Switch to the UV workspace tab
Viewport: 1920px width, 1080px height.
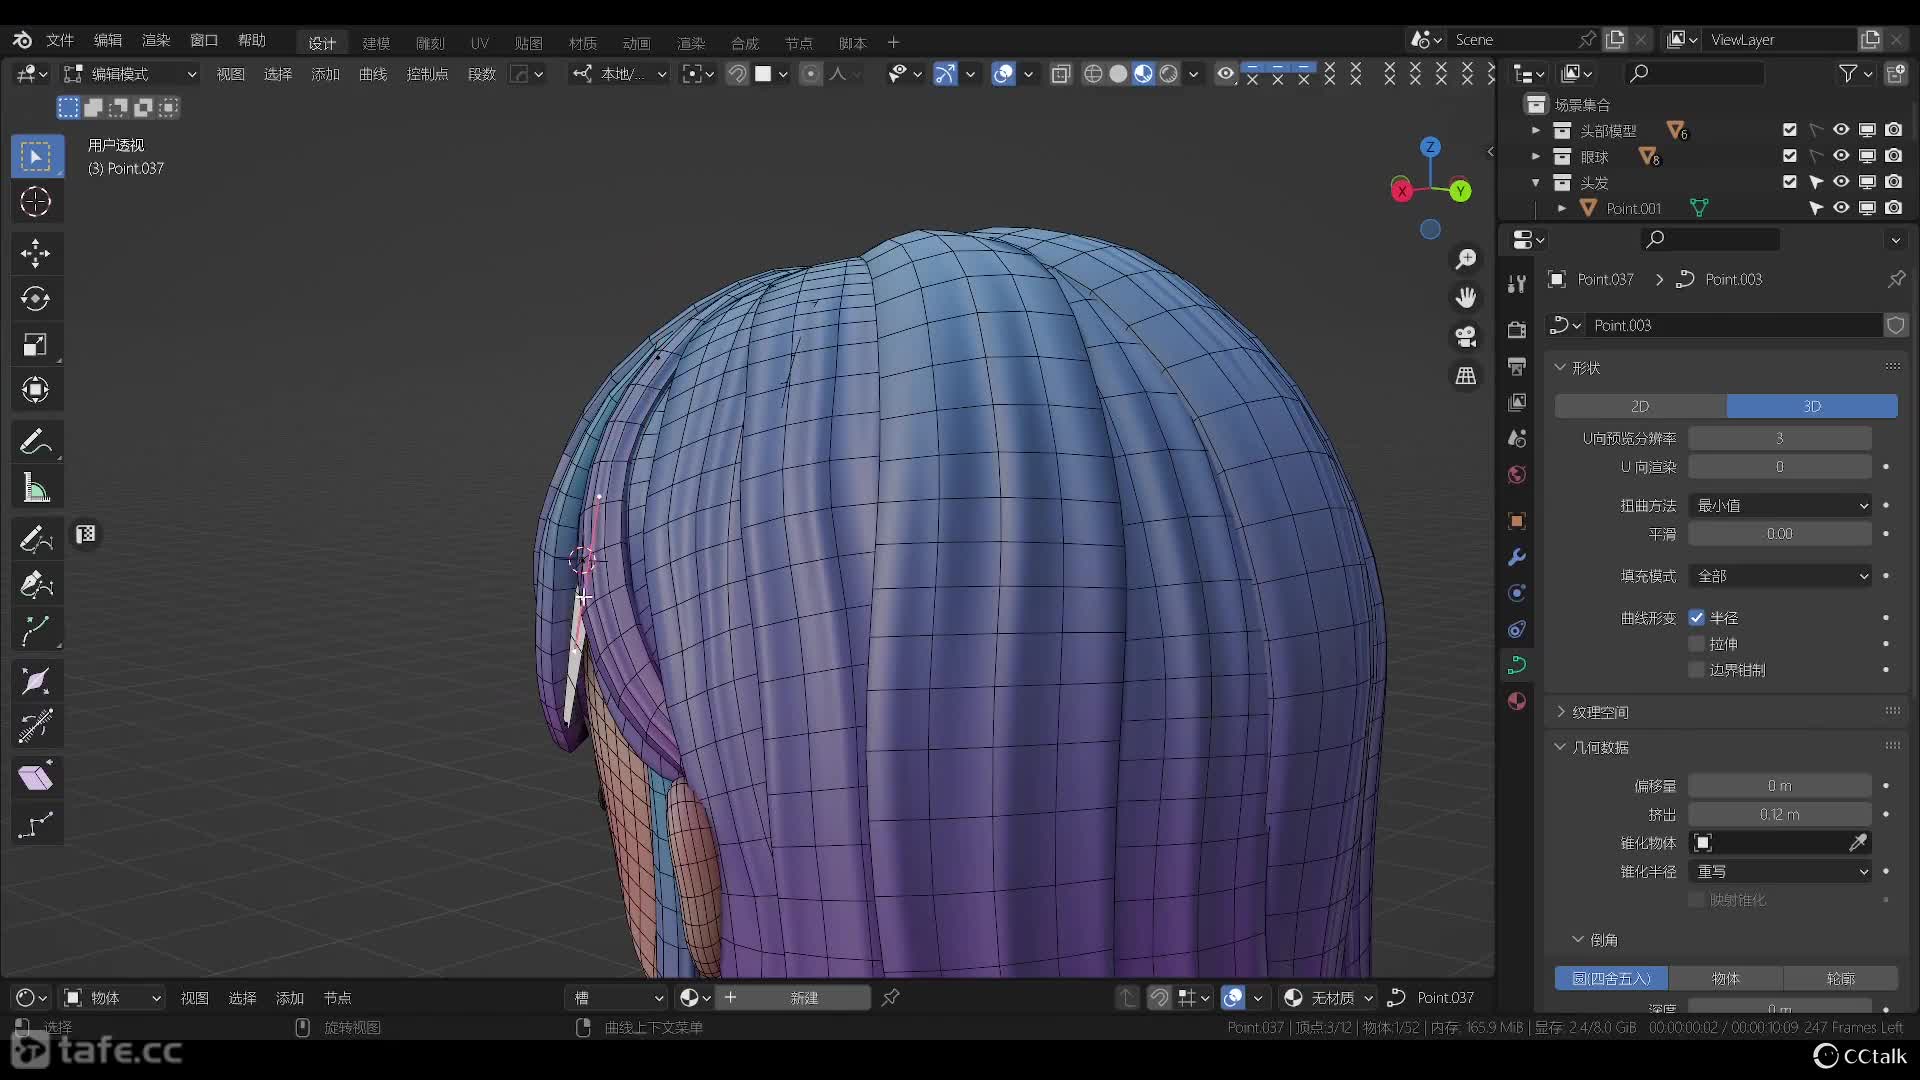coord(480,43)
